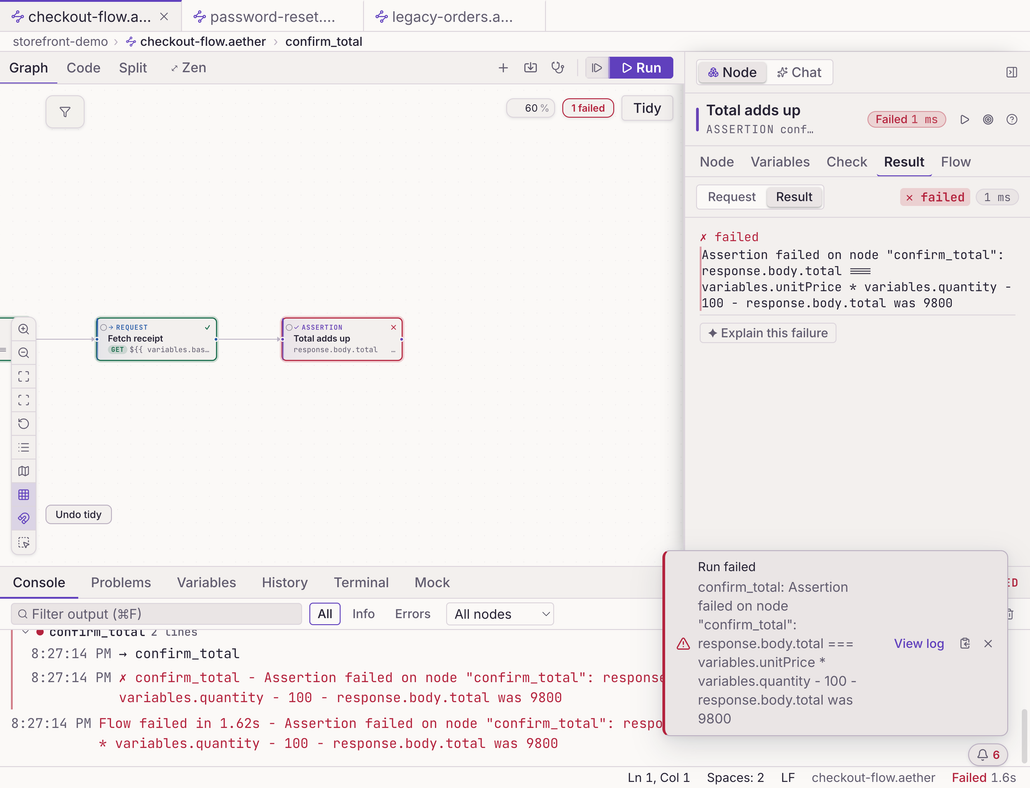Close the checkout-flow.aether editor tab
The image size is (1030, 788).
coord(164,16)
